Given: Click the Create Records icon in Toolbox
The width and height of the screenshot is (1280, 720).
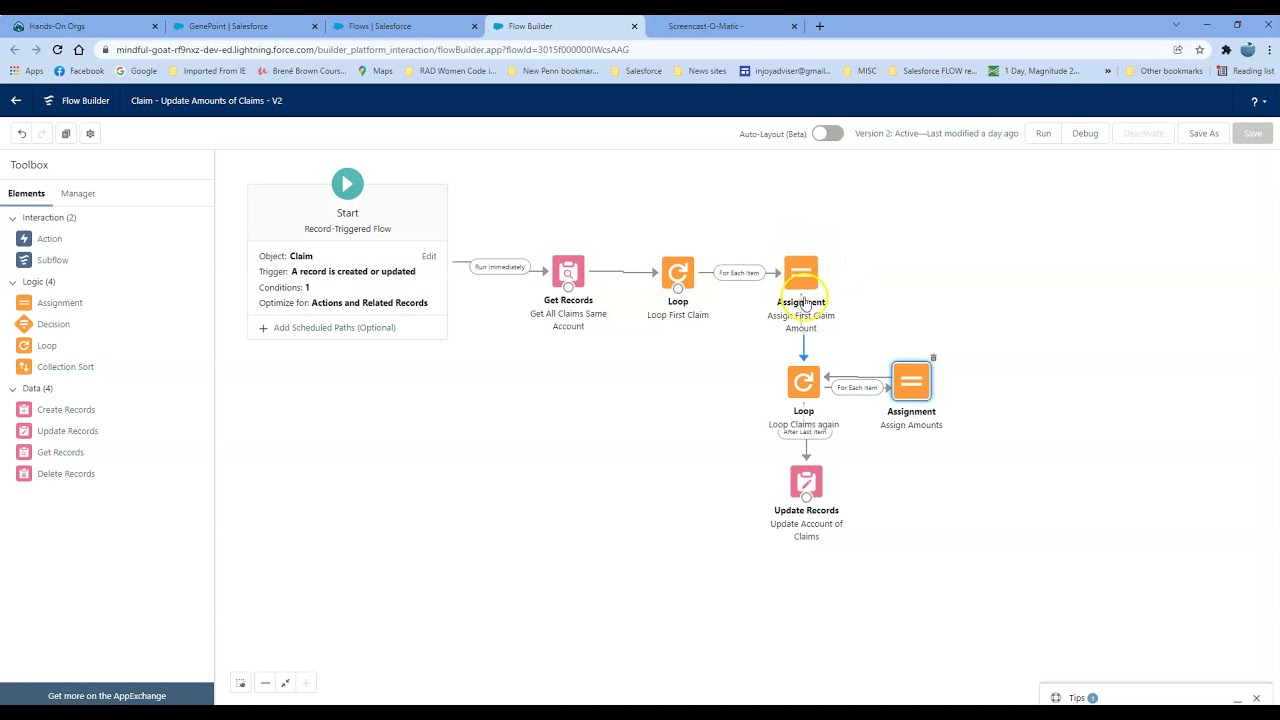Looking at the screenshot, I should click(x=24, y=410).
